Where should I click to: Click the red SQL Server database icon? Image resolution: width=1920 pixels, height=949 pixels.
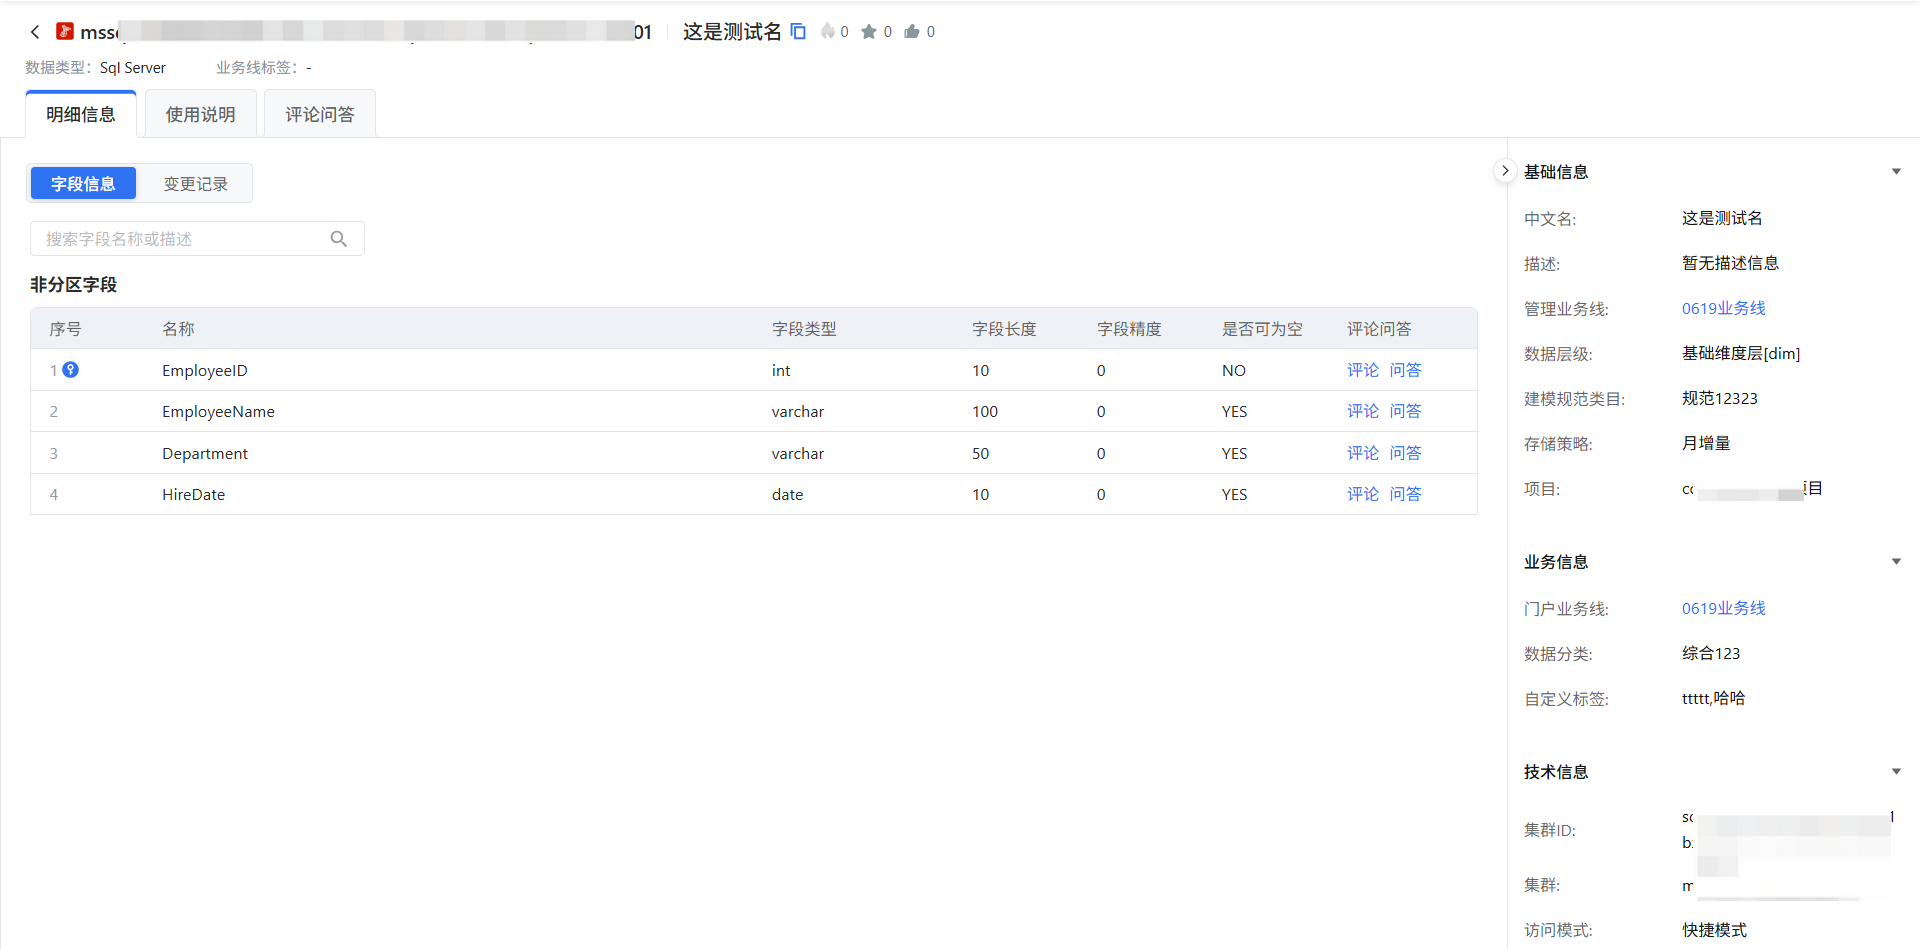click(x=65, y=32)
